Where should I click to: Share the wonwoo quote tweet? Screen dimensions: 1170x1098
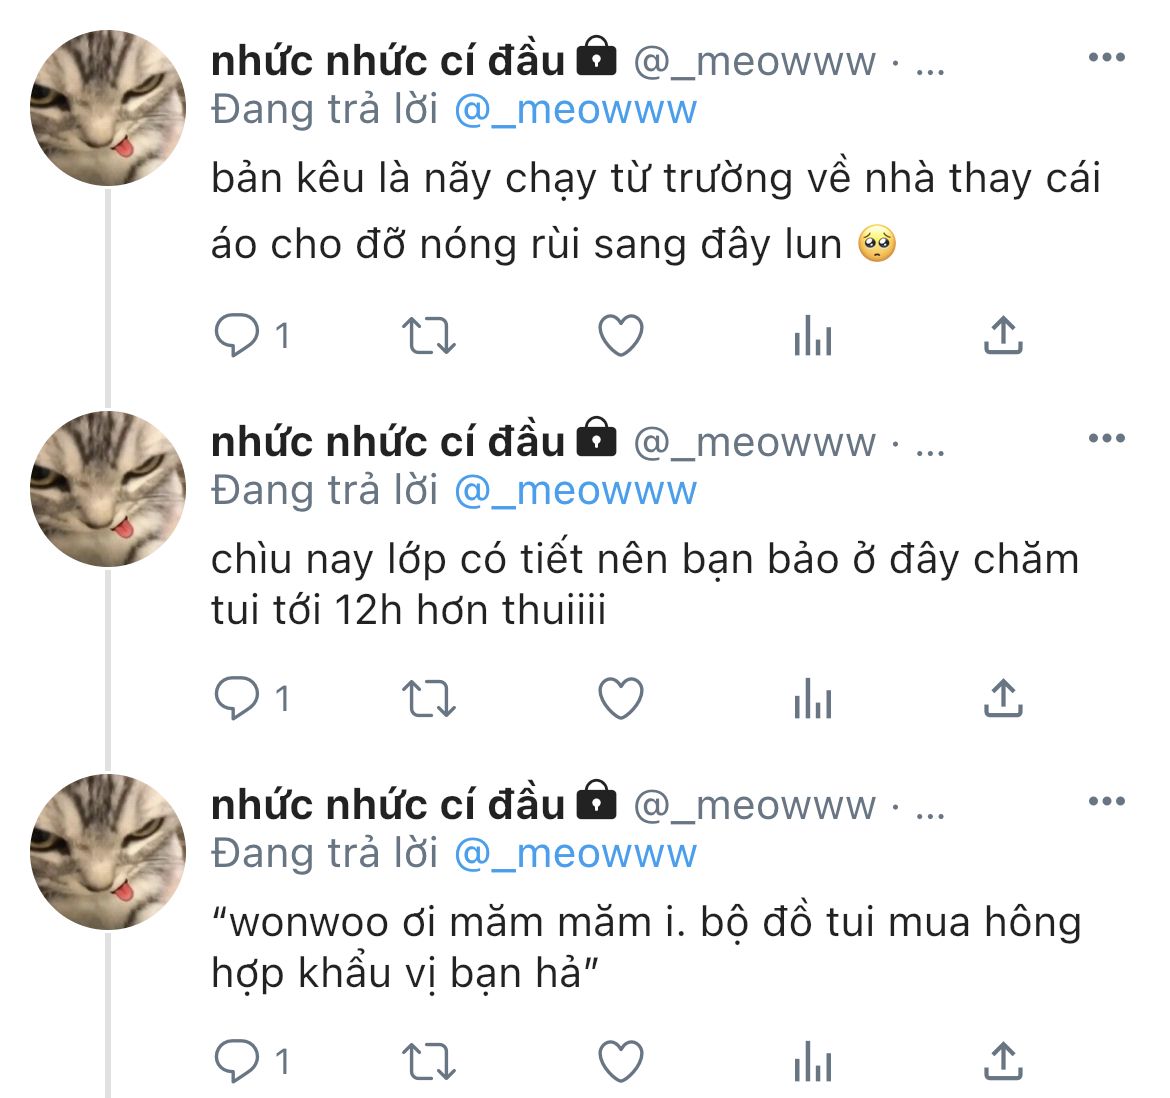click(x=1003, y=1061)
